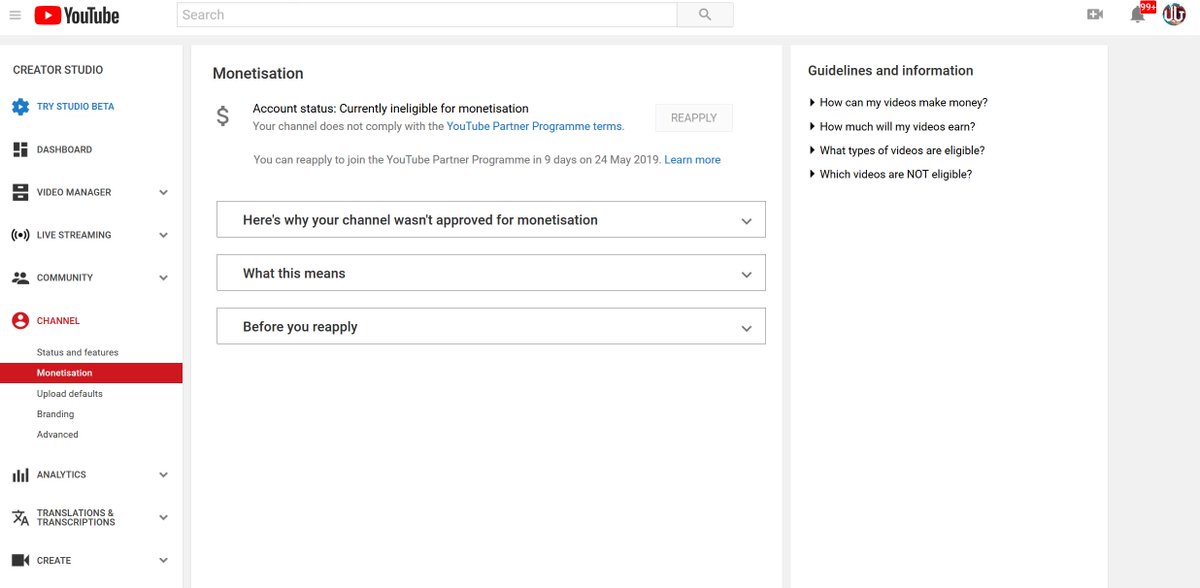Image resolution: width=1200 pixels, height=588 pixels.
Task: Click the search magnifier button
Action: [705, 15]
